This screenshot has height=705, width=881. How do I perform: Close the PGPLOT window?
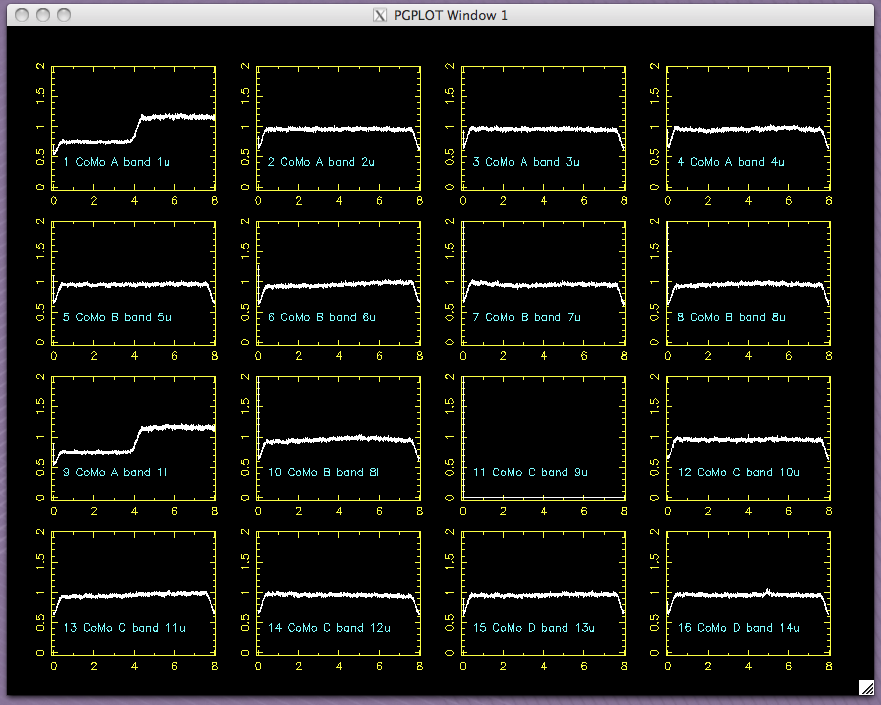(20, 15)
